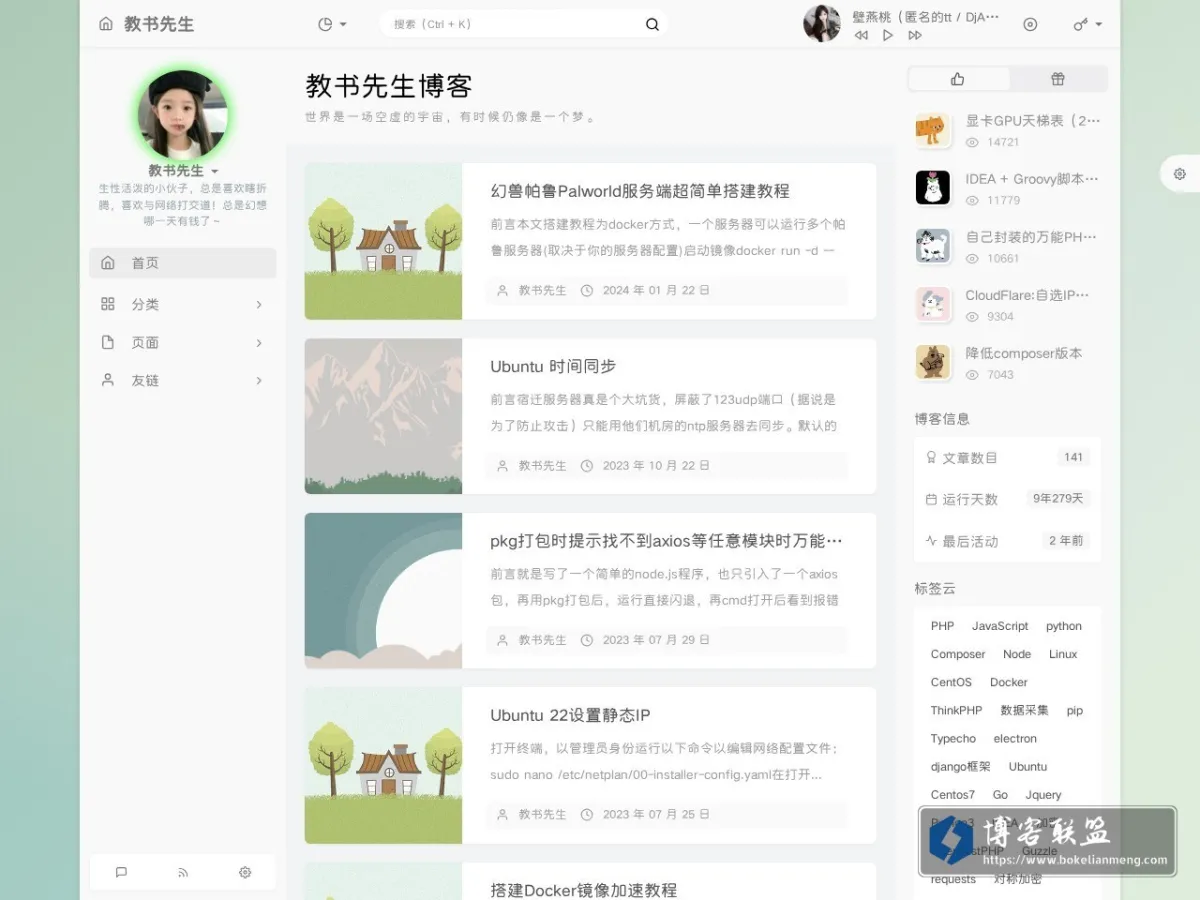Expand the 友链 chevron arrow
The height and width of the screenshot is (900, 1200).
coord(259,380)
